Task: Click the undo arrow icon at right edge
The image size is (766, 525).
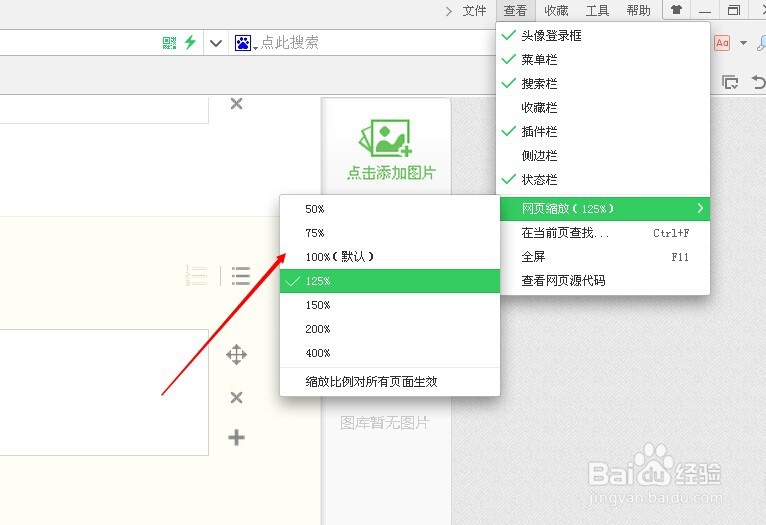Action: [x=759, y=82]
